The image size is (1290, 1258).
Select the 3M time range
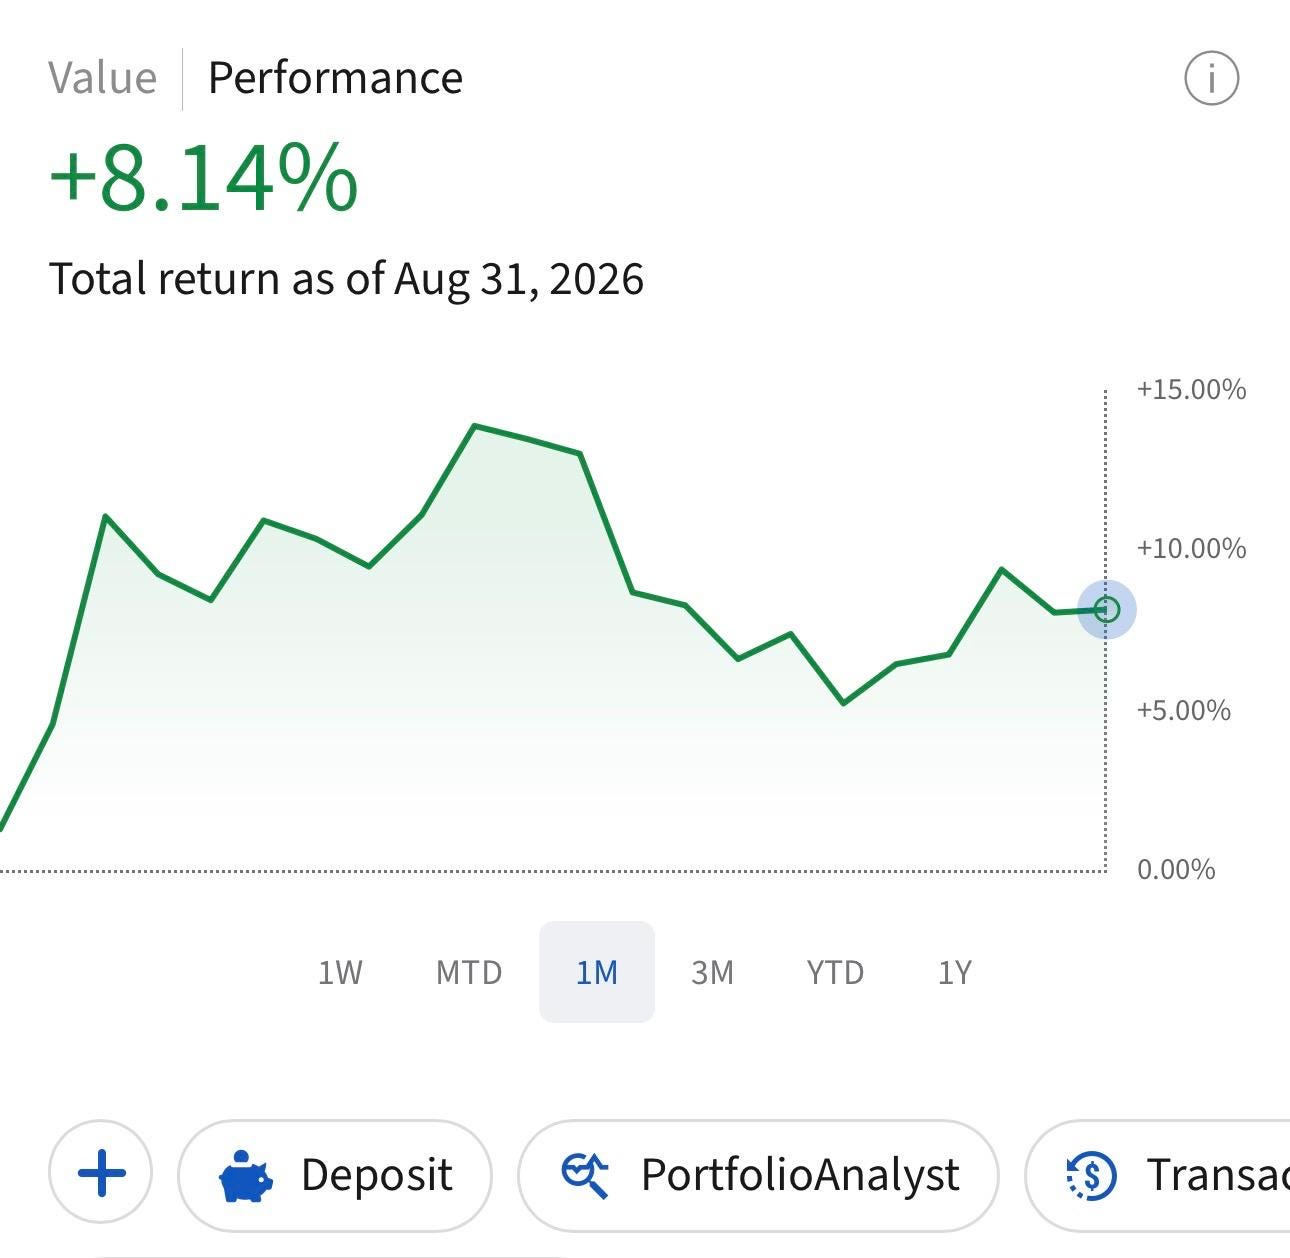pyautogui.click(x=713, y=972)
